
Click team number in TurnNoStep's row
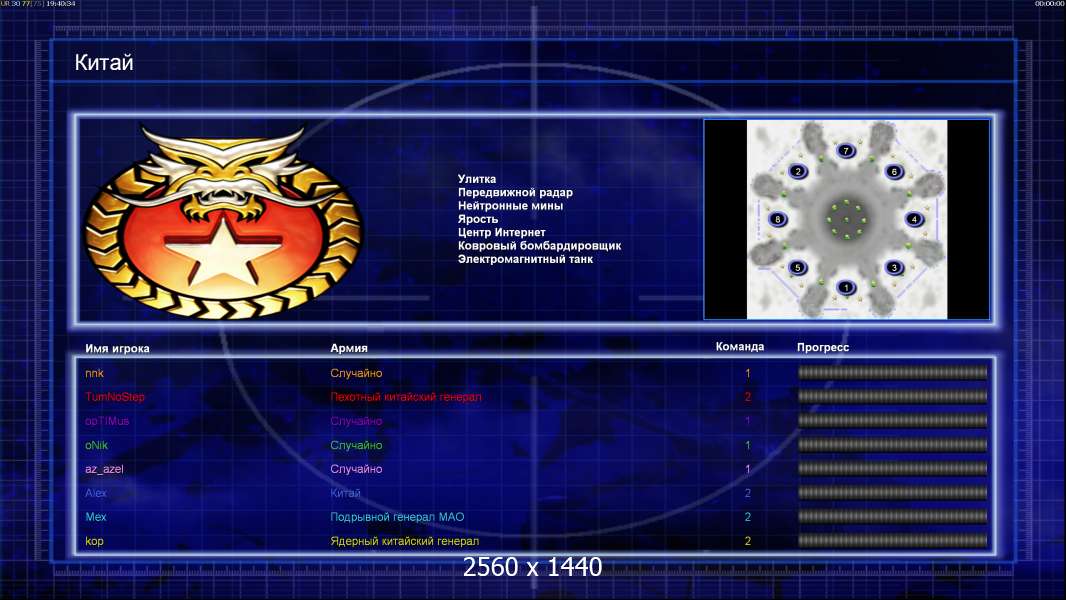(748, 397)
